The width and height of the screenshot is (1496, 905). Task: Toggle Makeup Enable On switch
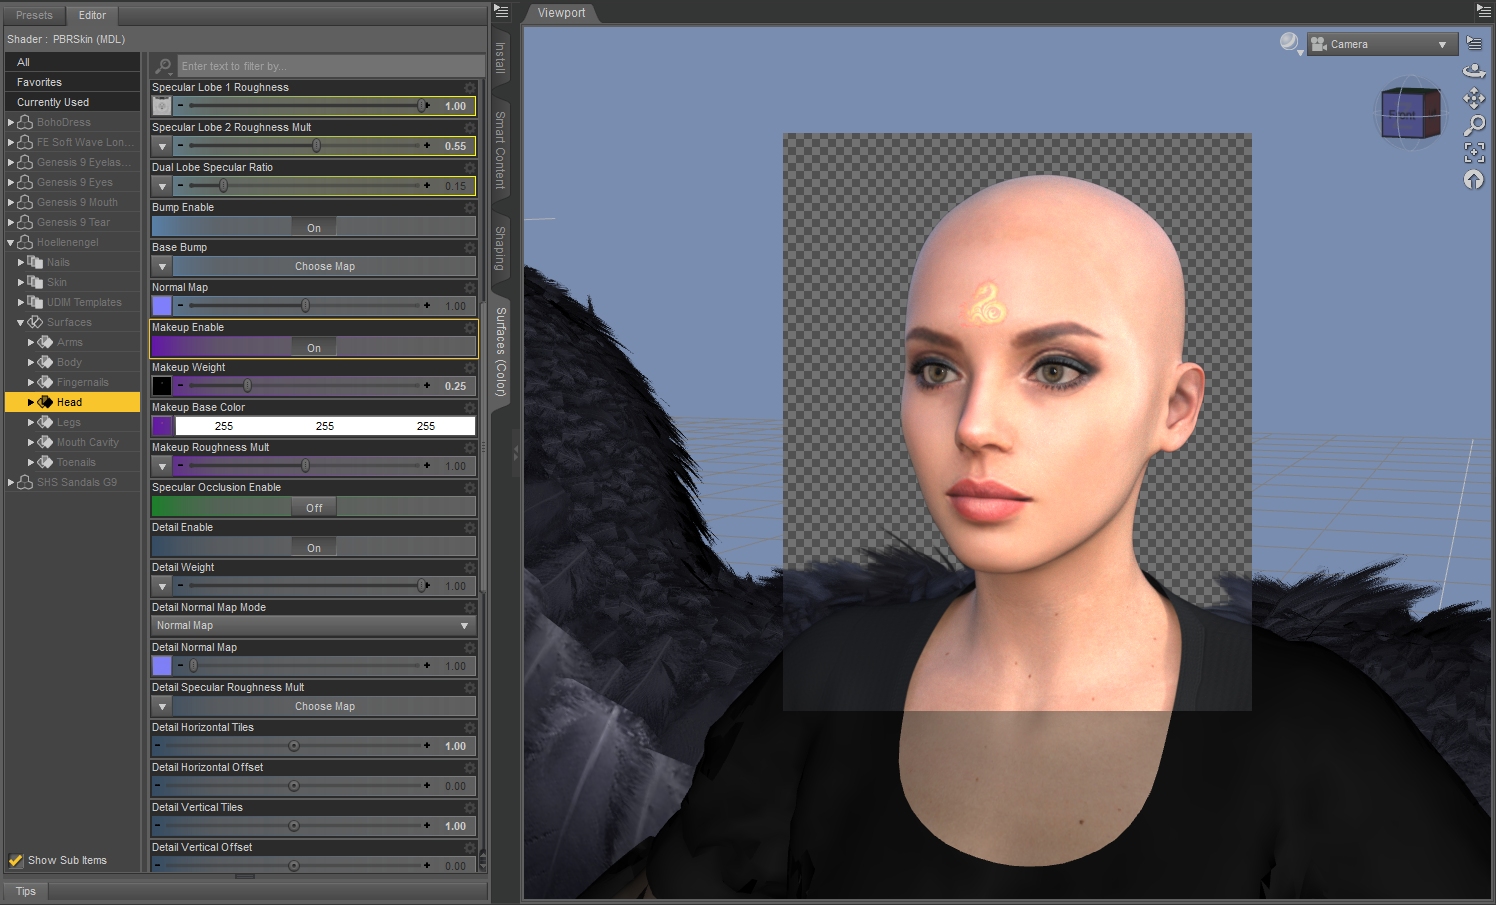(x=314, y=347)
